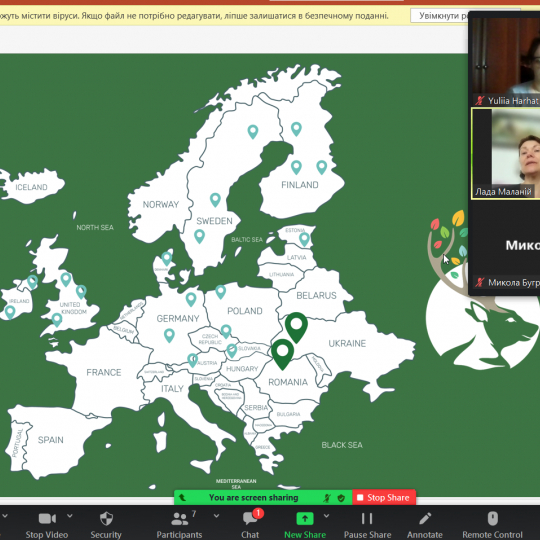
Task: Expand the arrow next to Stop Video
Action: (x=70, y=516)
